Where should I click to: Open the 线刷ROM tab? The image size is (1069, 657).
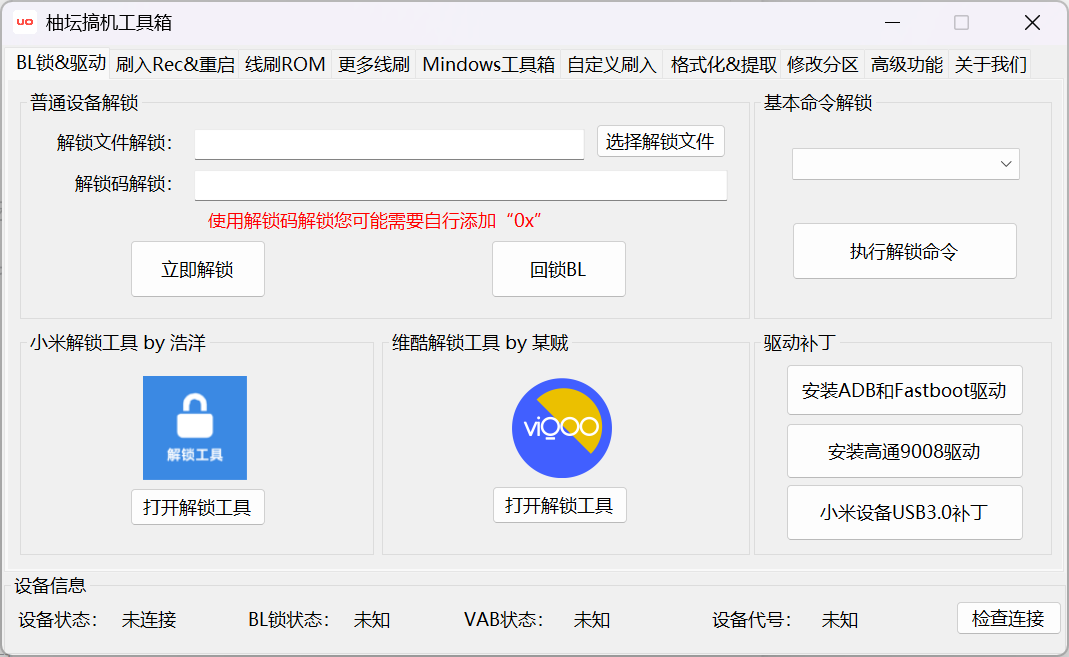point(285,63)
